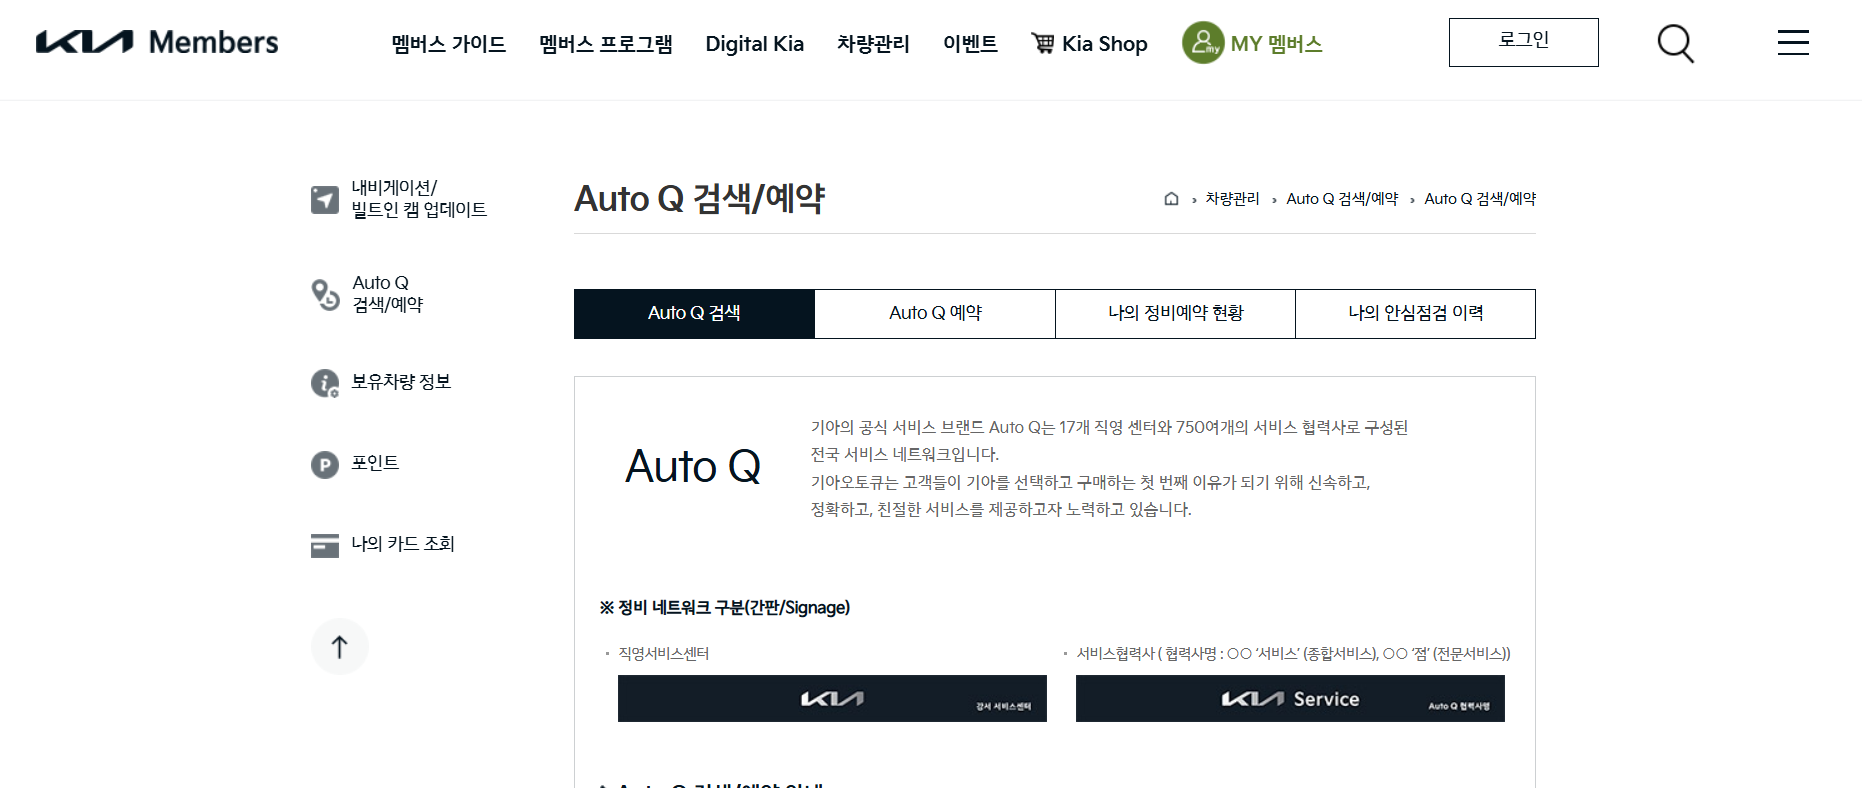Open 내비게이션/빌트인 캠 업데이트 sidebar link
The height and width of the screenshot is (788, 1862).
[419, 199]
